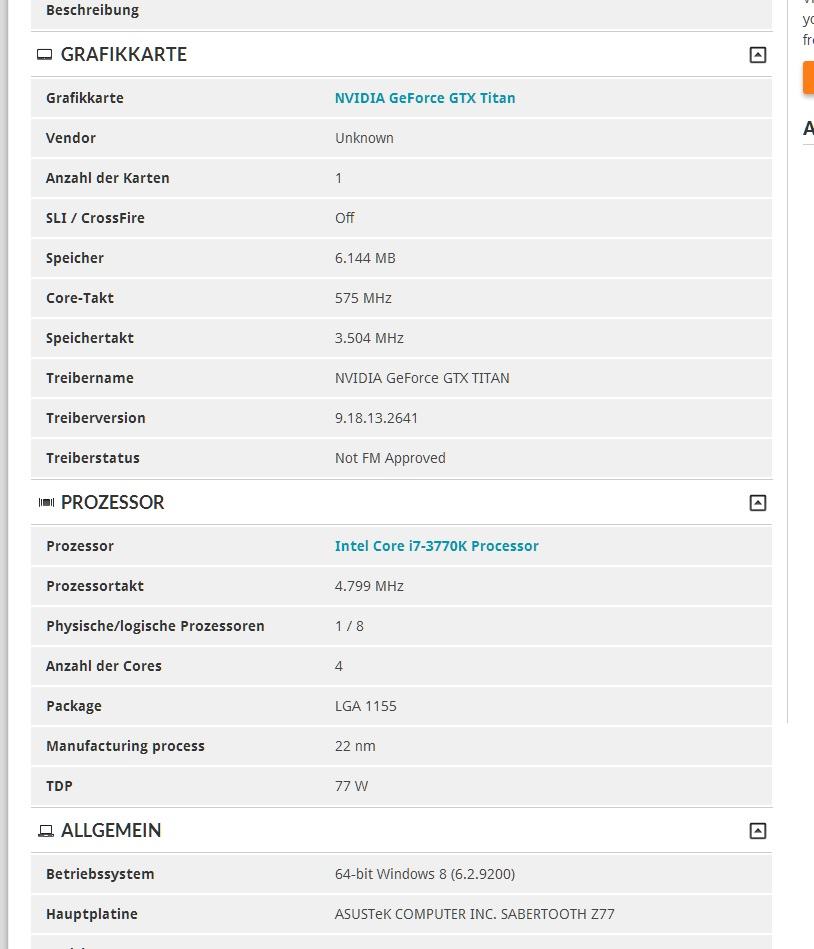This screenshot has height=949, width=814.
Task: Click the PROZESSOR section heading
Action: pos(112,503)
